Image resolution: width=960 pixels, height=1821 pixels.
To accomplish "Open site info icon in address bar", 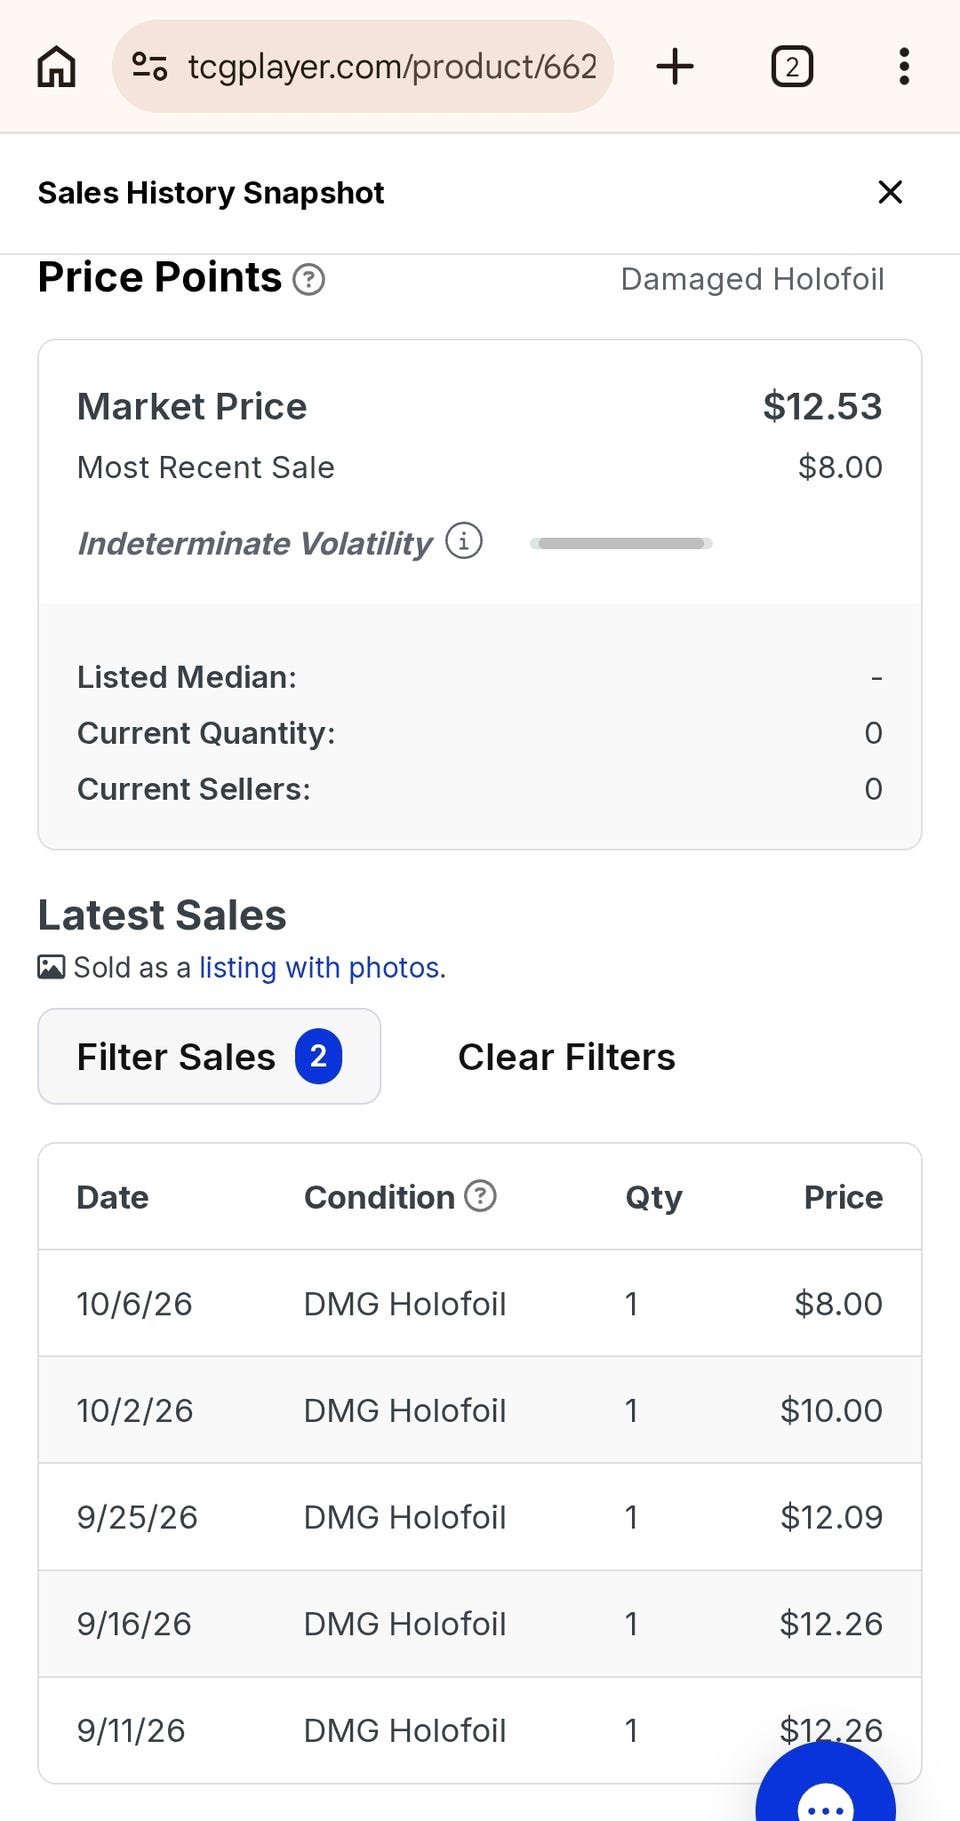I will pyautogui.click(x=150, y=67).
